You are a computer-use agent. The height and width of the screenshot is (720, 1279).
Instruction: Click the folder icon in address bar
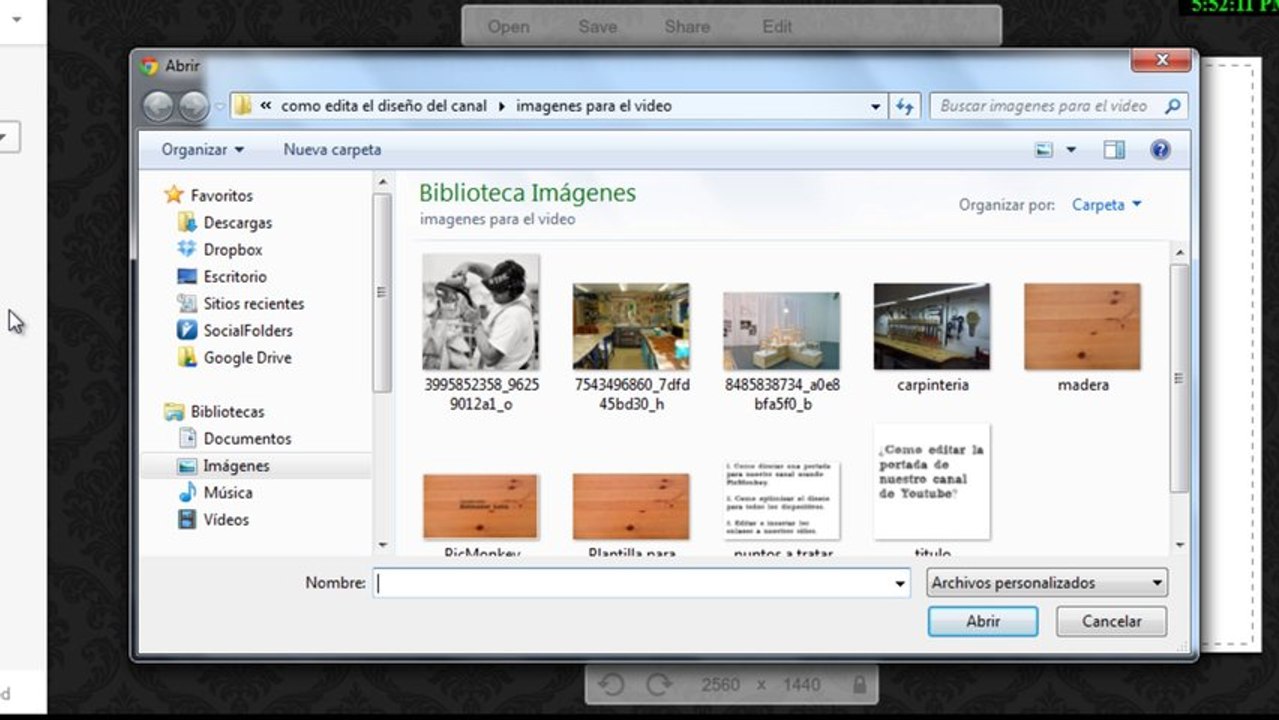click(242, 106)
